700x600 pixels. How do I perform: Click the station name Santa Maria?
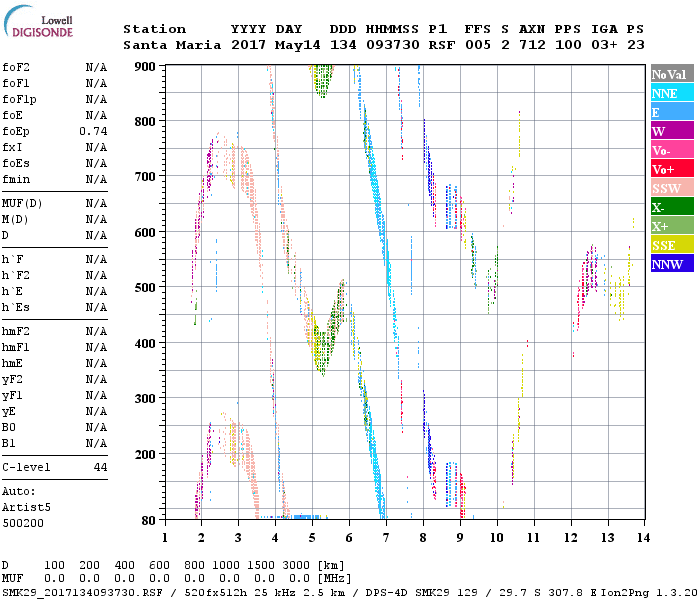click(172, 45)
